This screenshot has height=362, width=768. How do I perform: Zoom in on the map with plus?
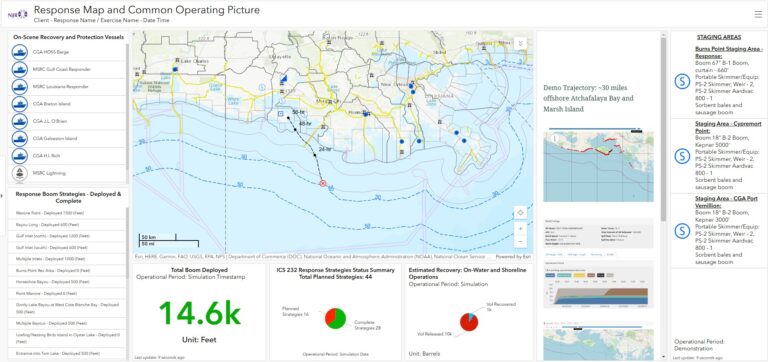point(520,229)
